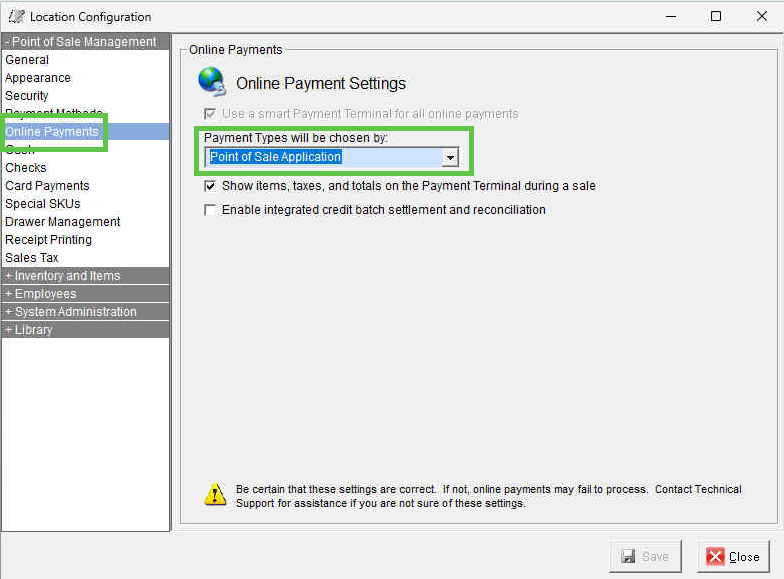Expand the Library section
Viewport: 784px width, 579px height.
[x=85, y=330]
